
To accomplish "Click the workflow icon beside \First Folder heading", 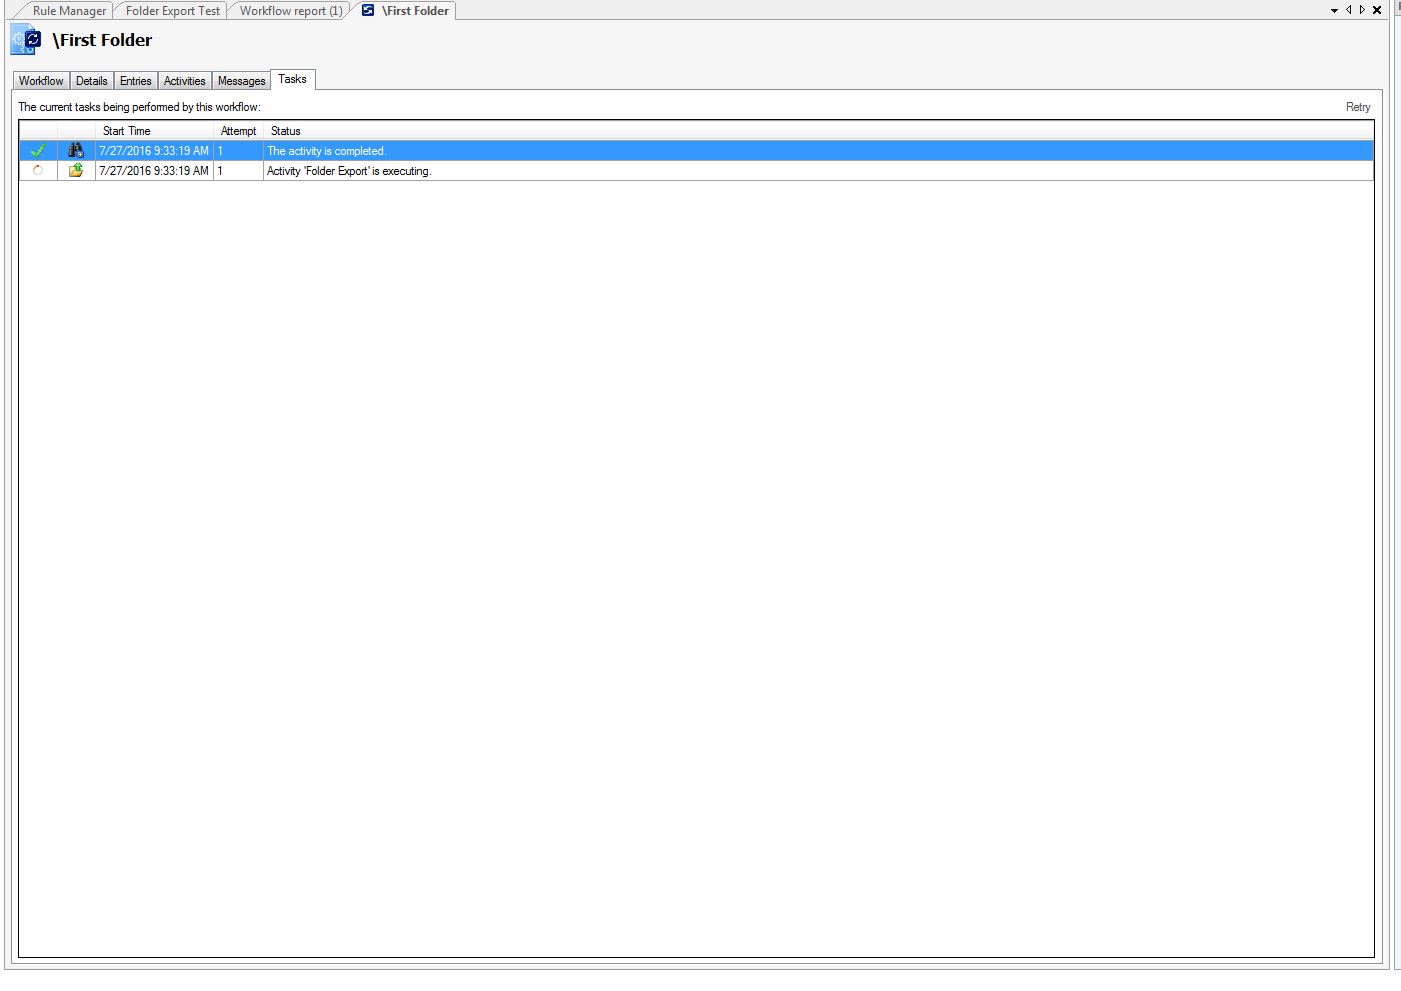I will click(26, 41).
